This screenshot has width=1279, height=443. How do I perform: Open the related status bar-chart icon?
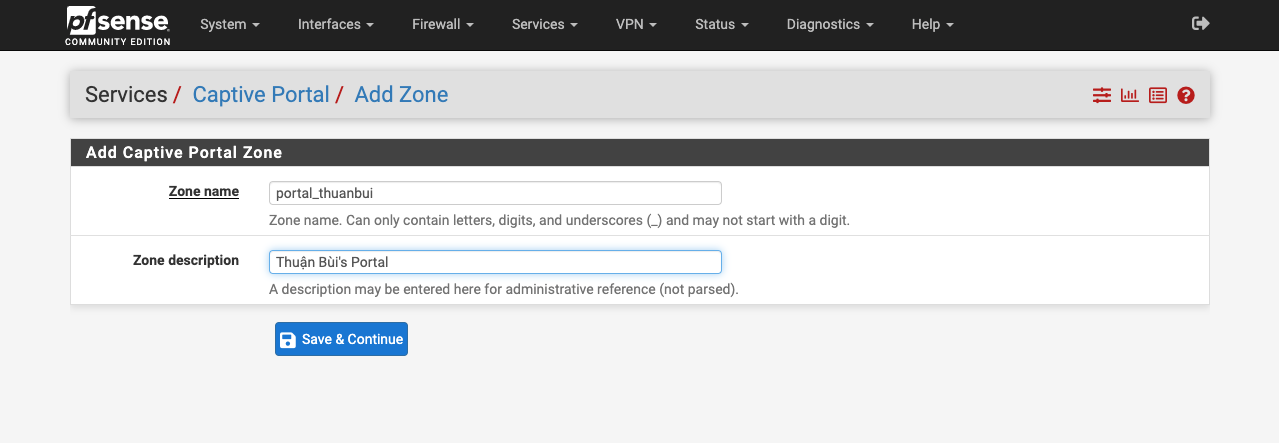click(x=1130, y=96)
